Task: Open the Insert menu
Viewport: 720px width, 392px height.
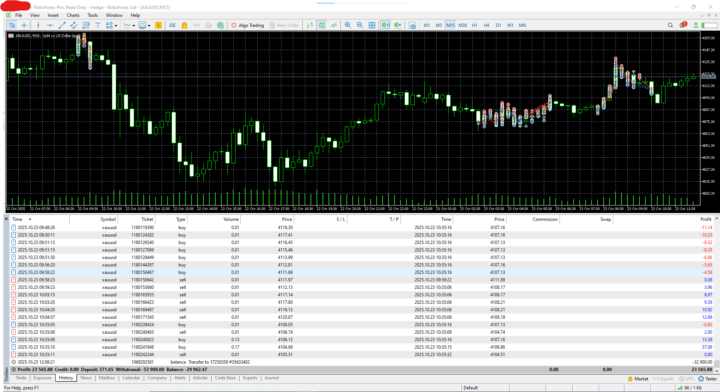Action: coord(53,15)
